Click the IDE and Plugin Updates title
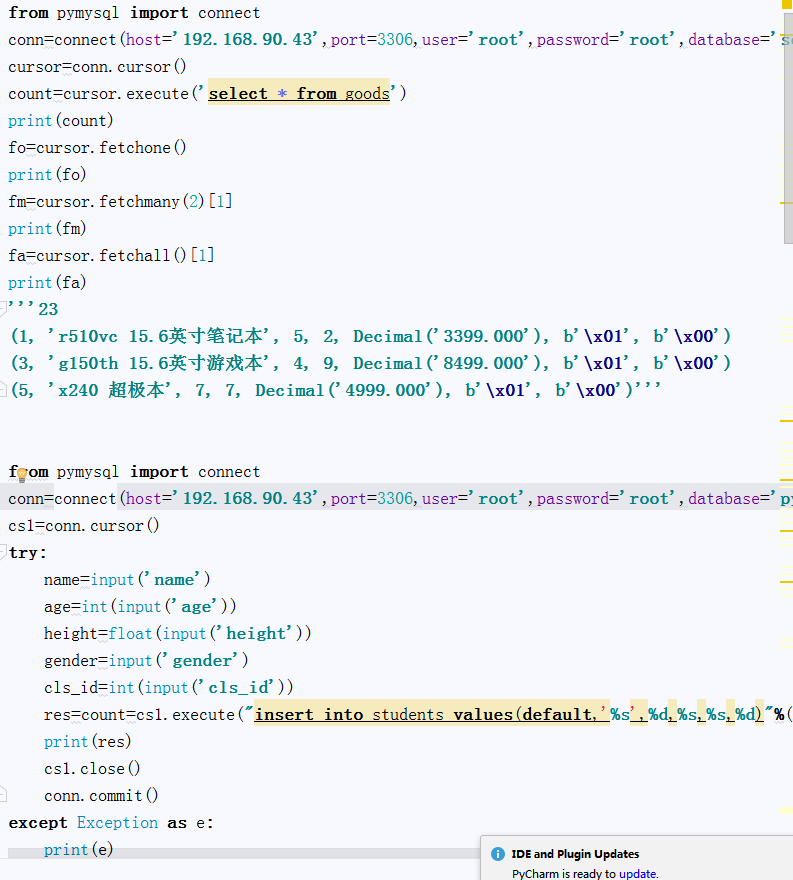Image resolution: width=793 pixels, height=880 pixels. (575, 854)
